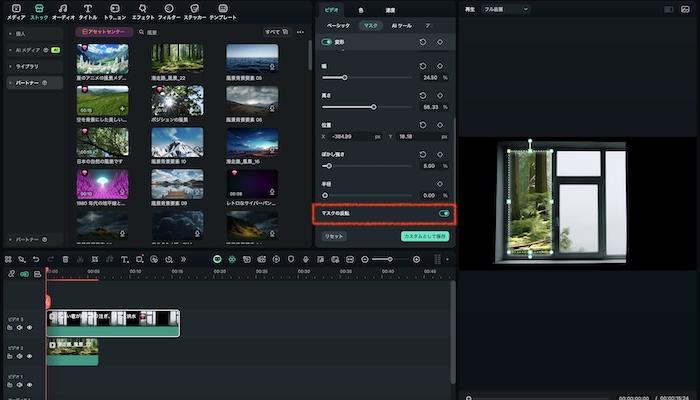Image resolution: width=700 pixels, height=400 pixels.
Task: Open the オーディオ (Audio) panel icon
Action: click(63, 11)
